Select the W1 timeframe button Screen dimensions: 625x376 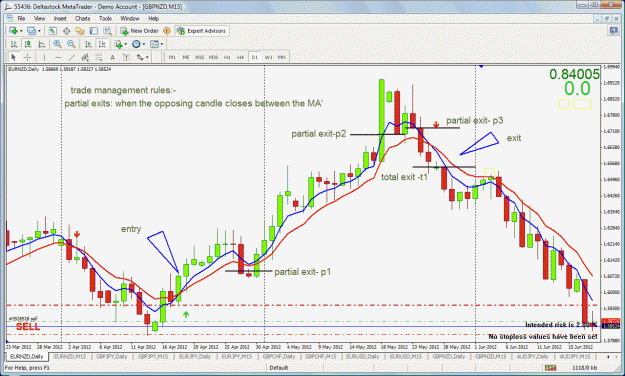click(268, 57)
